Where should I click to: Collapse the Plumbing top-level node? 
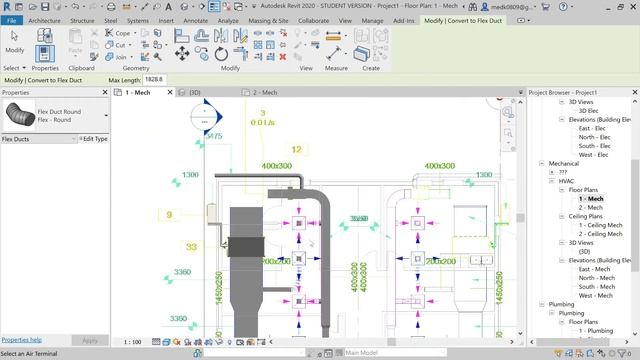pos(542,304)
